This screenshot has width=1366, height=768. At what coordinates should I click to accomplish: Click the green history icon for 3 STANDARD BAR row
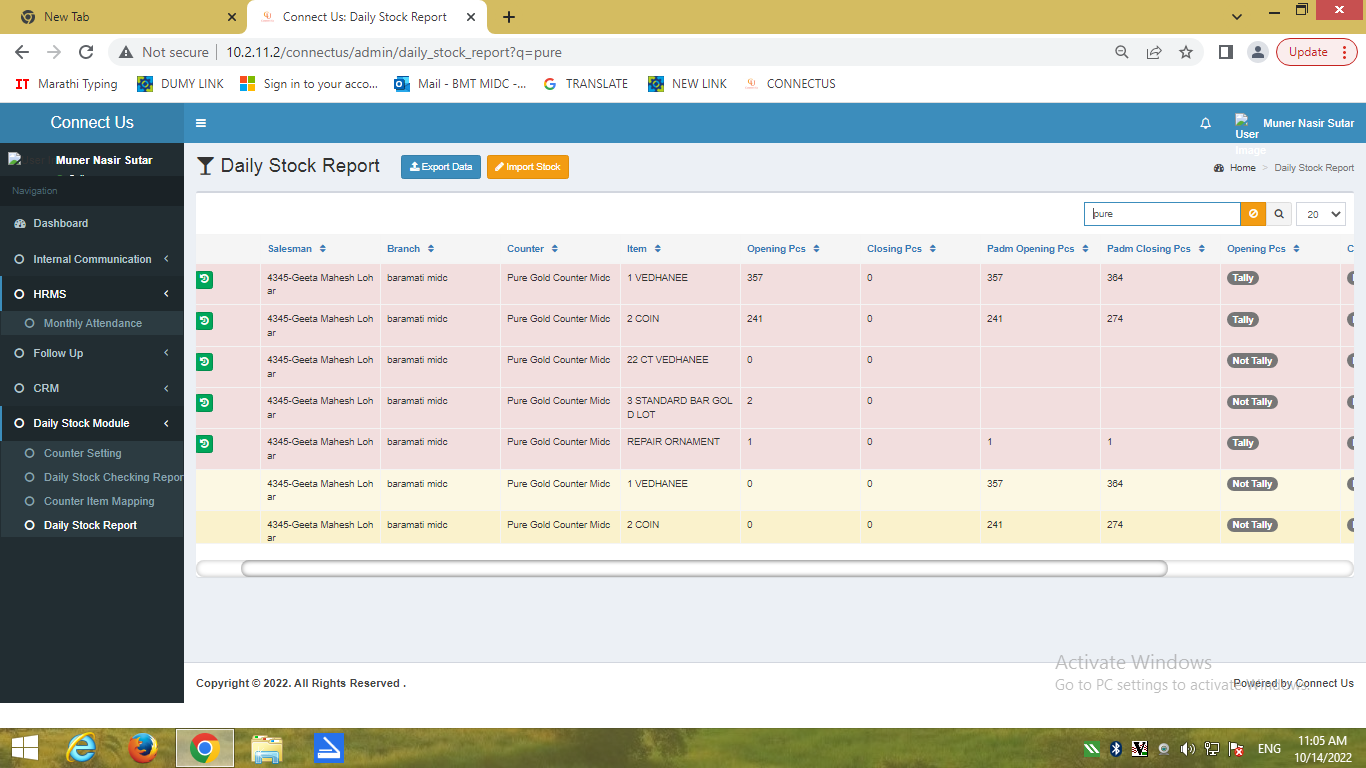point(204,403)
